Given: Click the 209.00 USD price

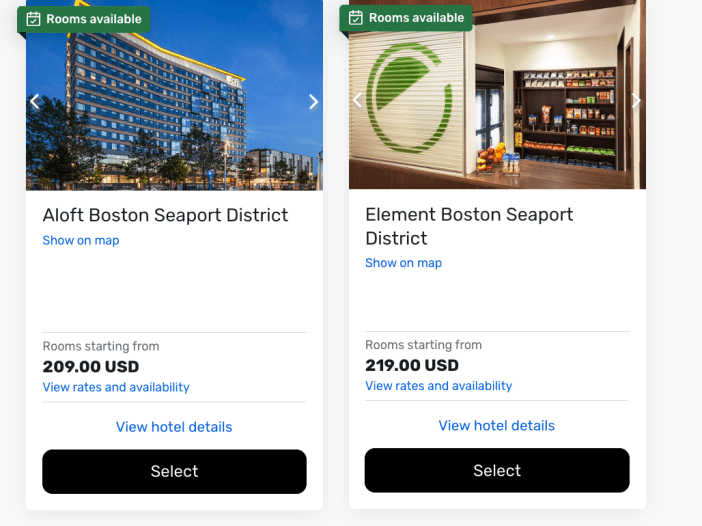Looking at the screenshot, I should point(91,367).
